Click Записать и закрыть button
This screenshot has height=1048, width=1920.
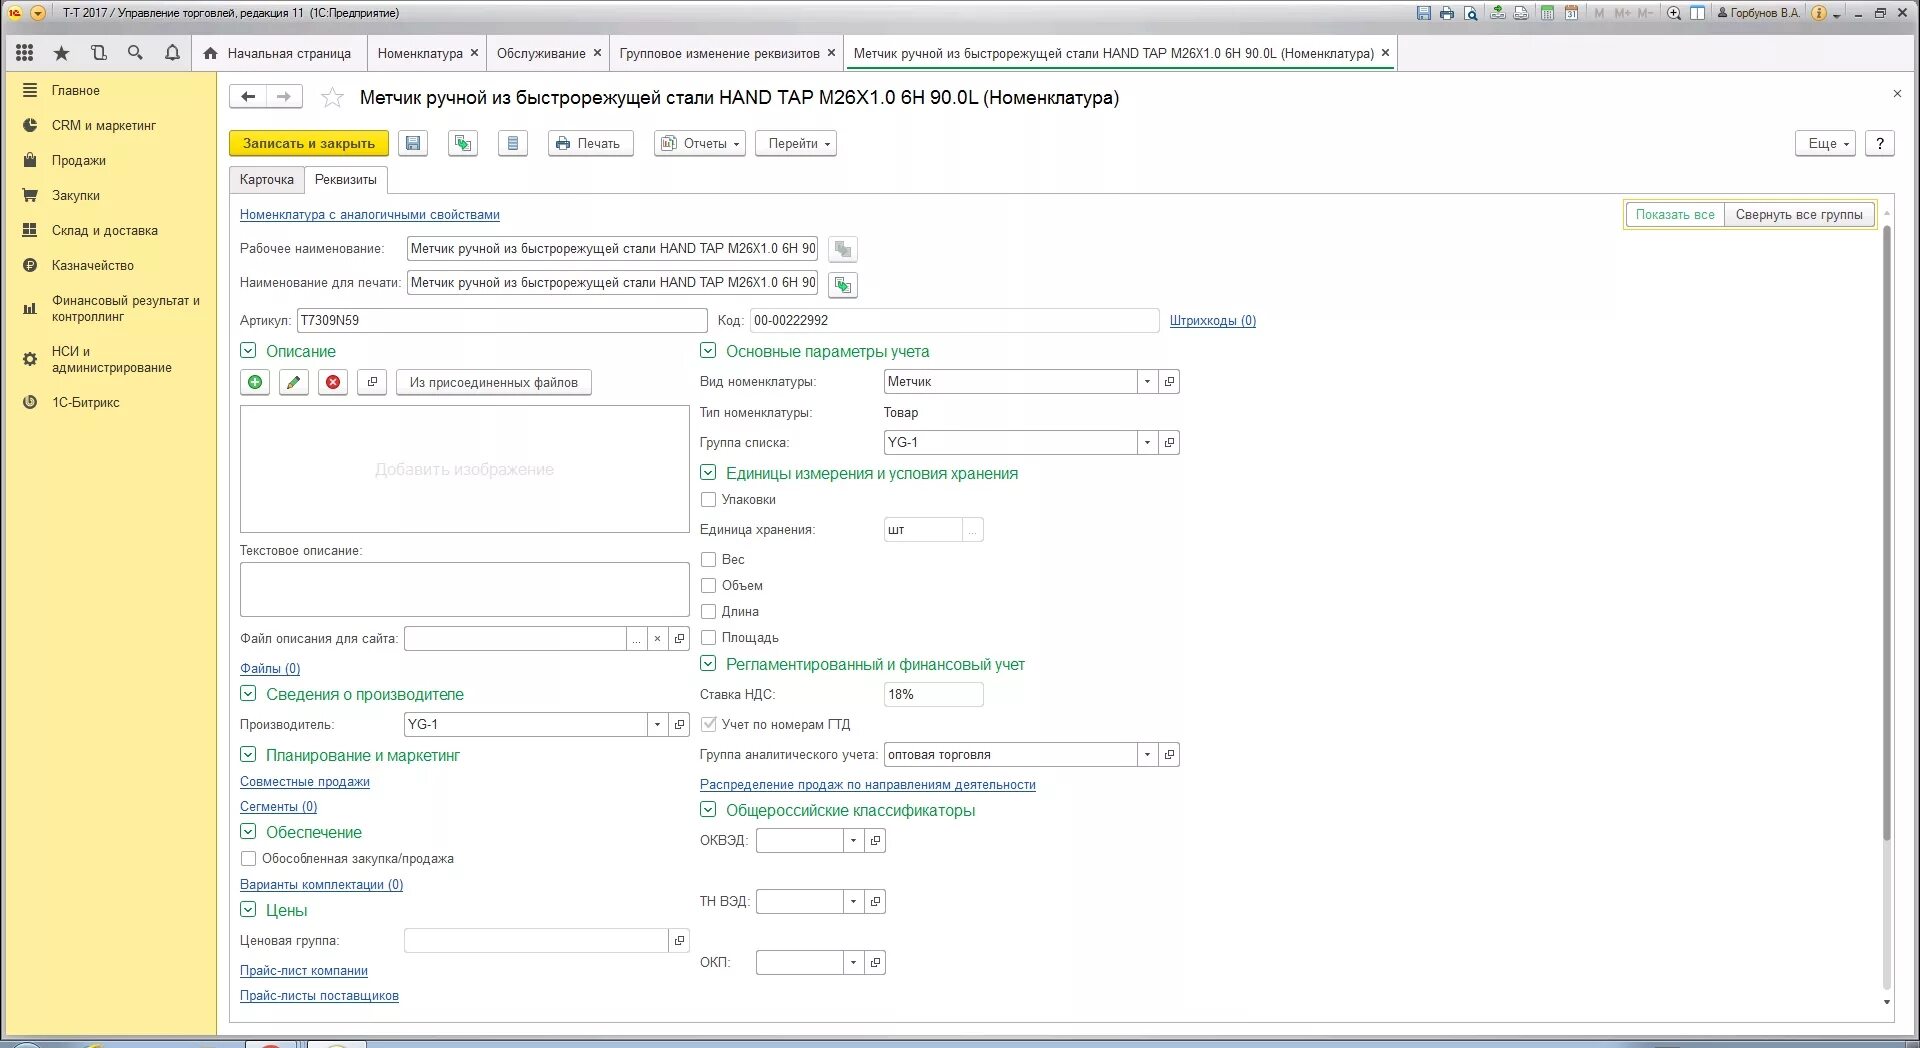309,143
